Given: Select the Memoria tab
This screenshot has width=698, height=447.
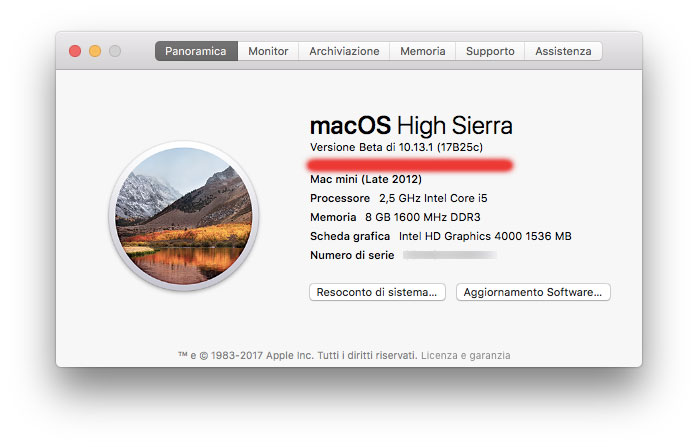Looking at the screenshot, I should (422, 51).
